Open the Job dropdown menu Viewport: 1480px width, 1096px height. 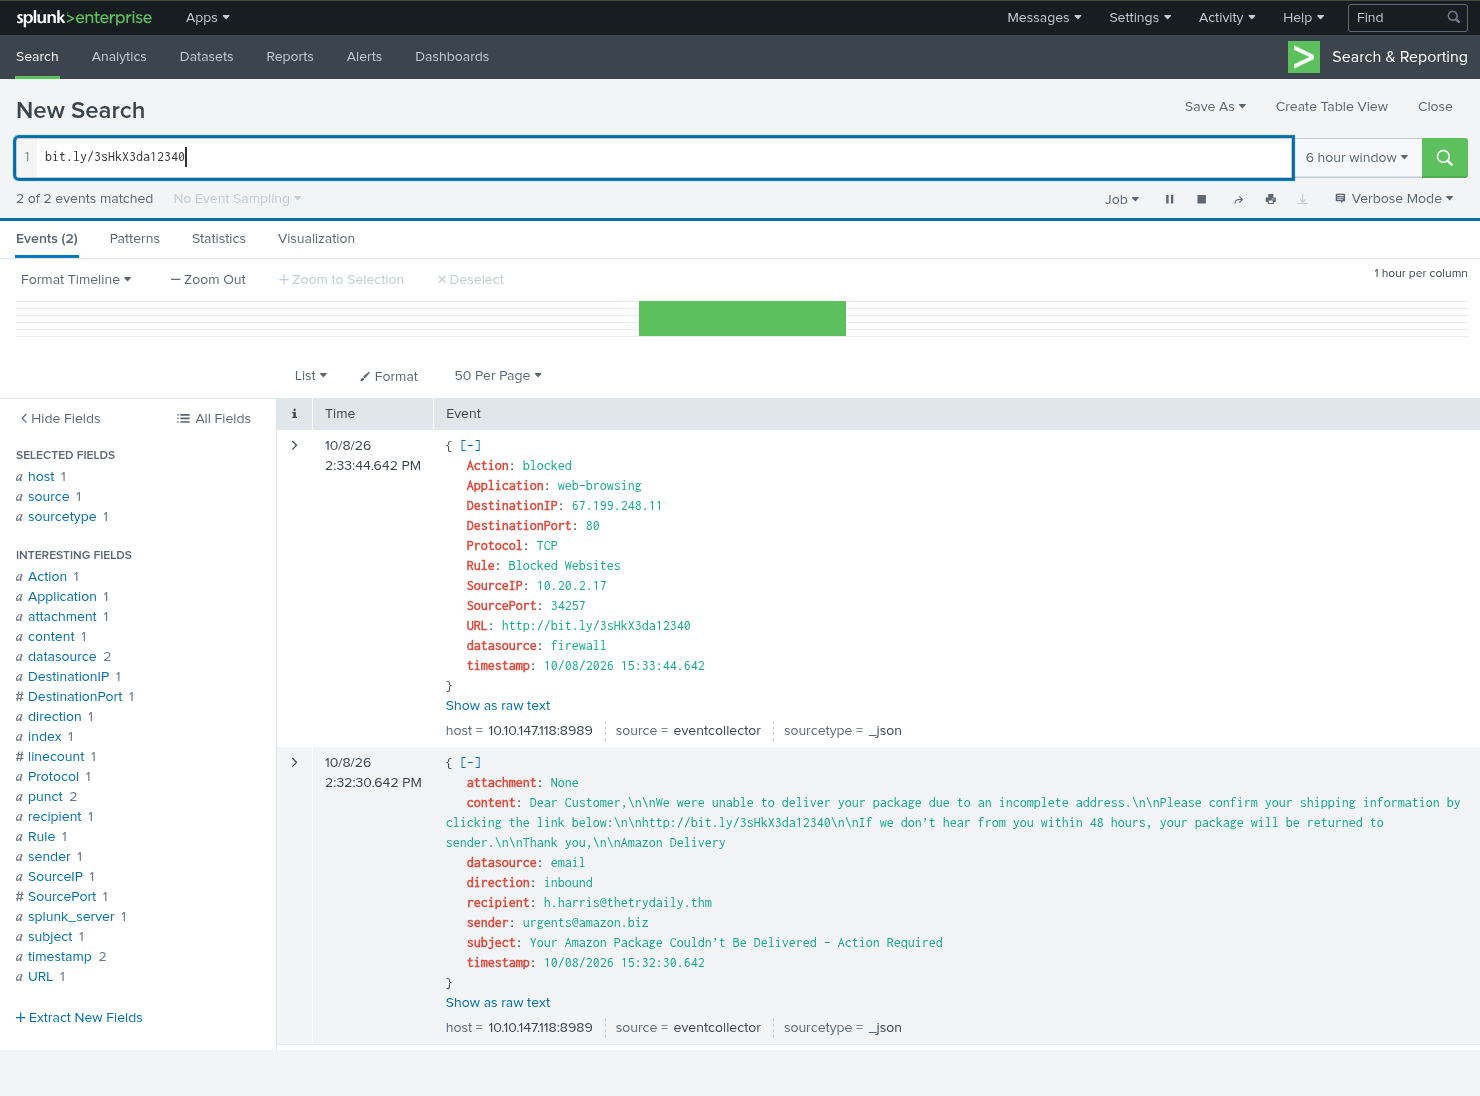[1122, 199]
